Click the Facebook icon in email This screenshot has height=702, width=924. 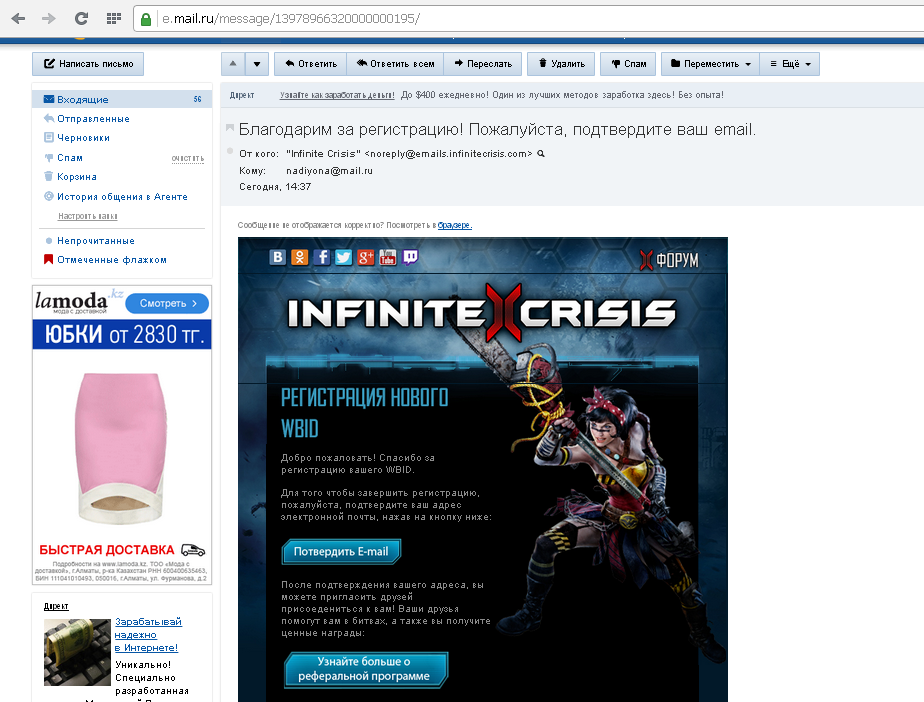coord(321,257)
